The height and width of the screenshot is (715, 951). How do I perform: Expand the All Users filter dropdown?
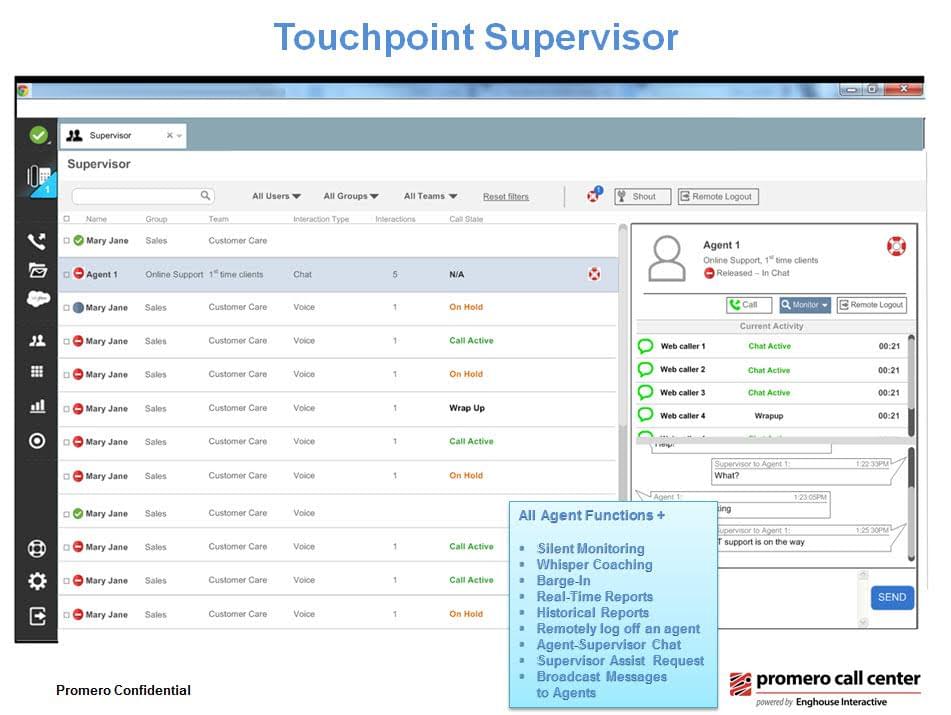click(276, 196)
